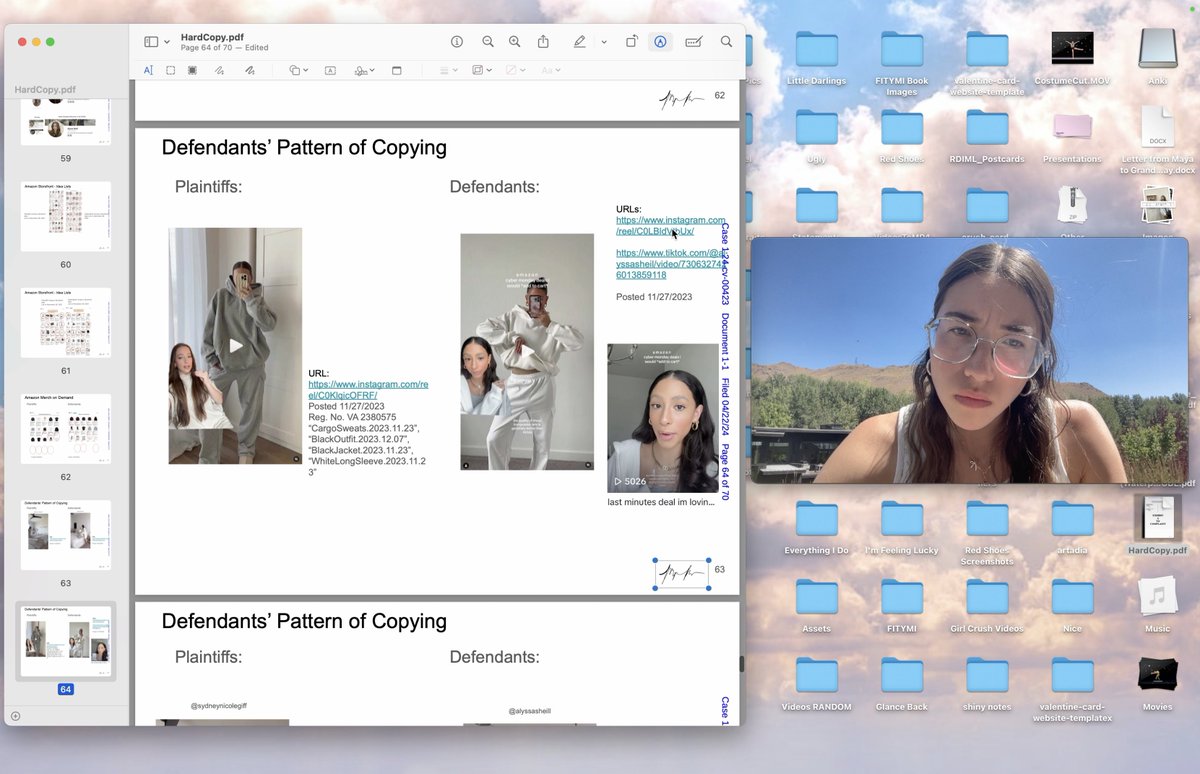
Task: Select page 64 thumbnail in sidebar
Action: pyautogui.click(x=66, y=641)
